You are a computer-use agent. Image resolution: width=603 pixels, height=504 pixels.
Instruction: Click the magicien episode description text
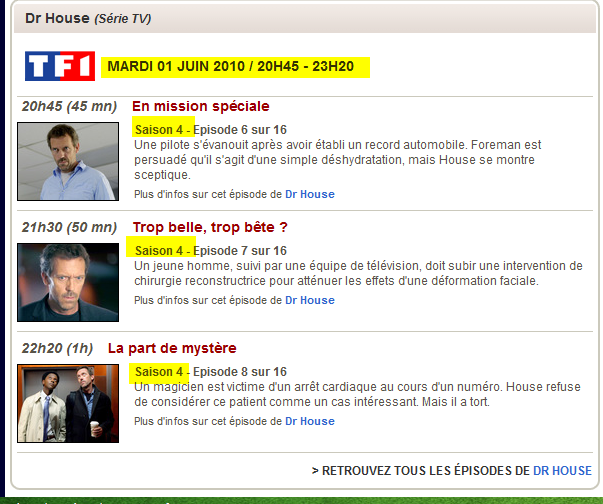pos(357,394)
